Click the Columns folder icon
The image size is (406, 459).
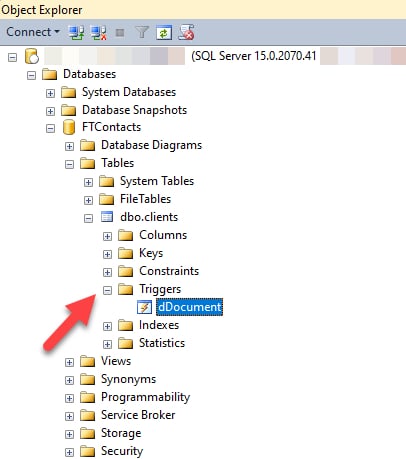125,235
